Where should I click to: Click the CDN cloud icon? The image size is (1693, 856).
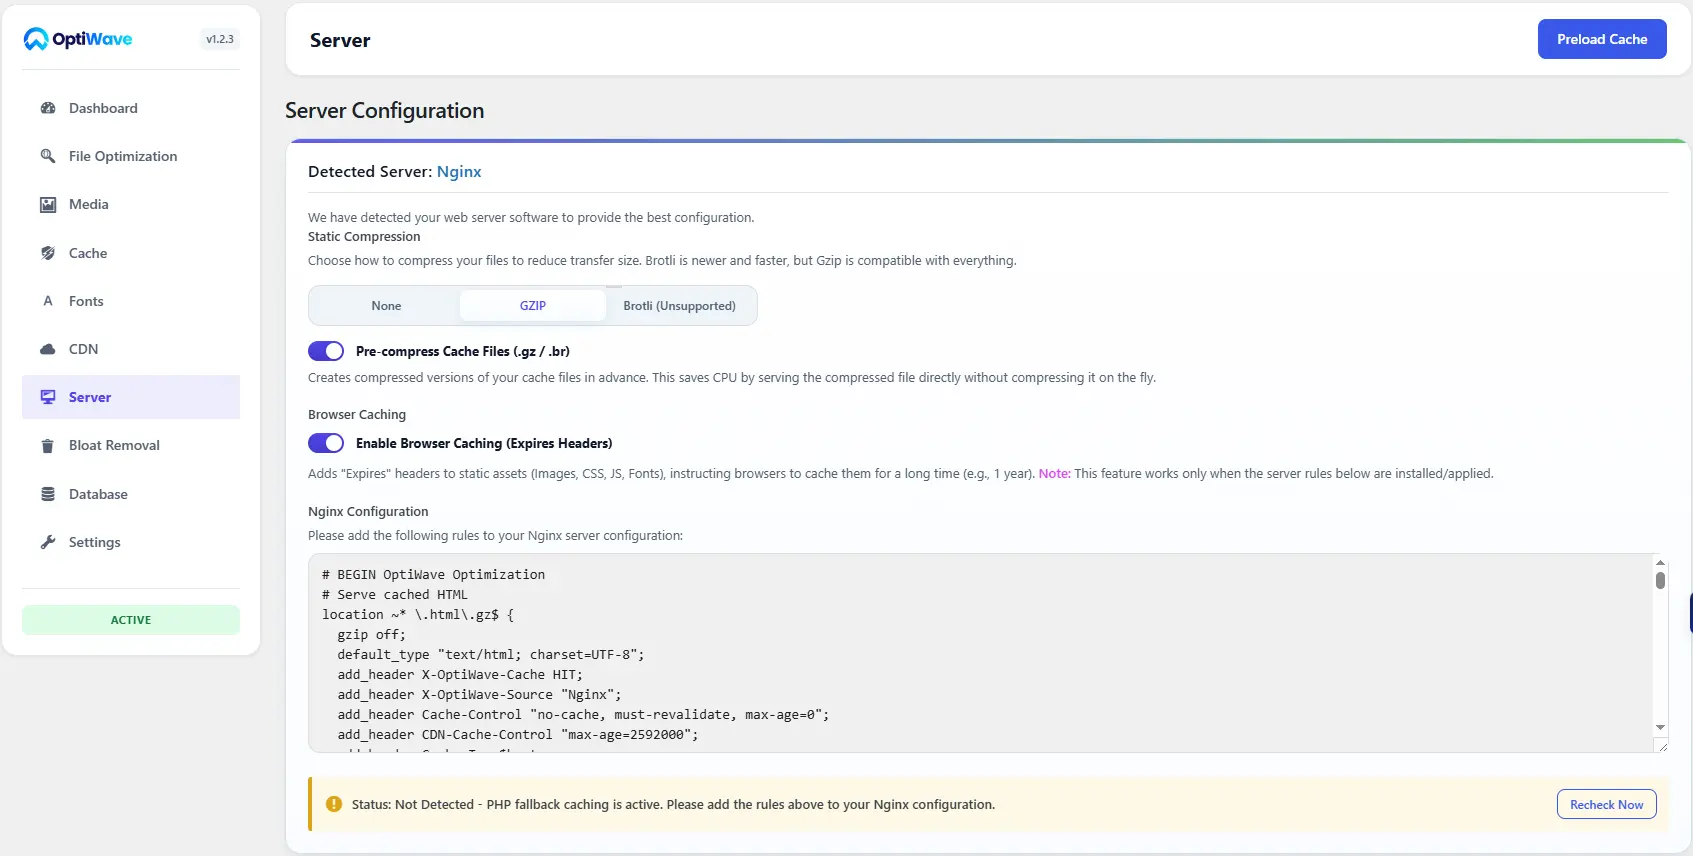click(x=47, y=349)
